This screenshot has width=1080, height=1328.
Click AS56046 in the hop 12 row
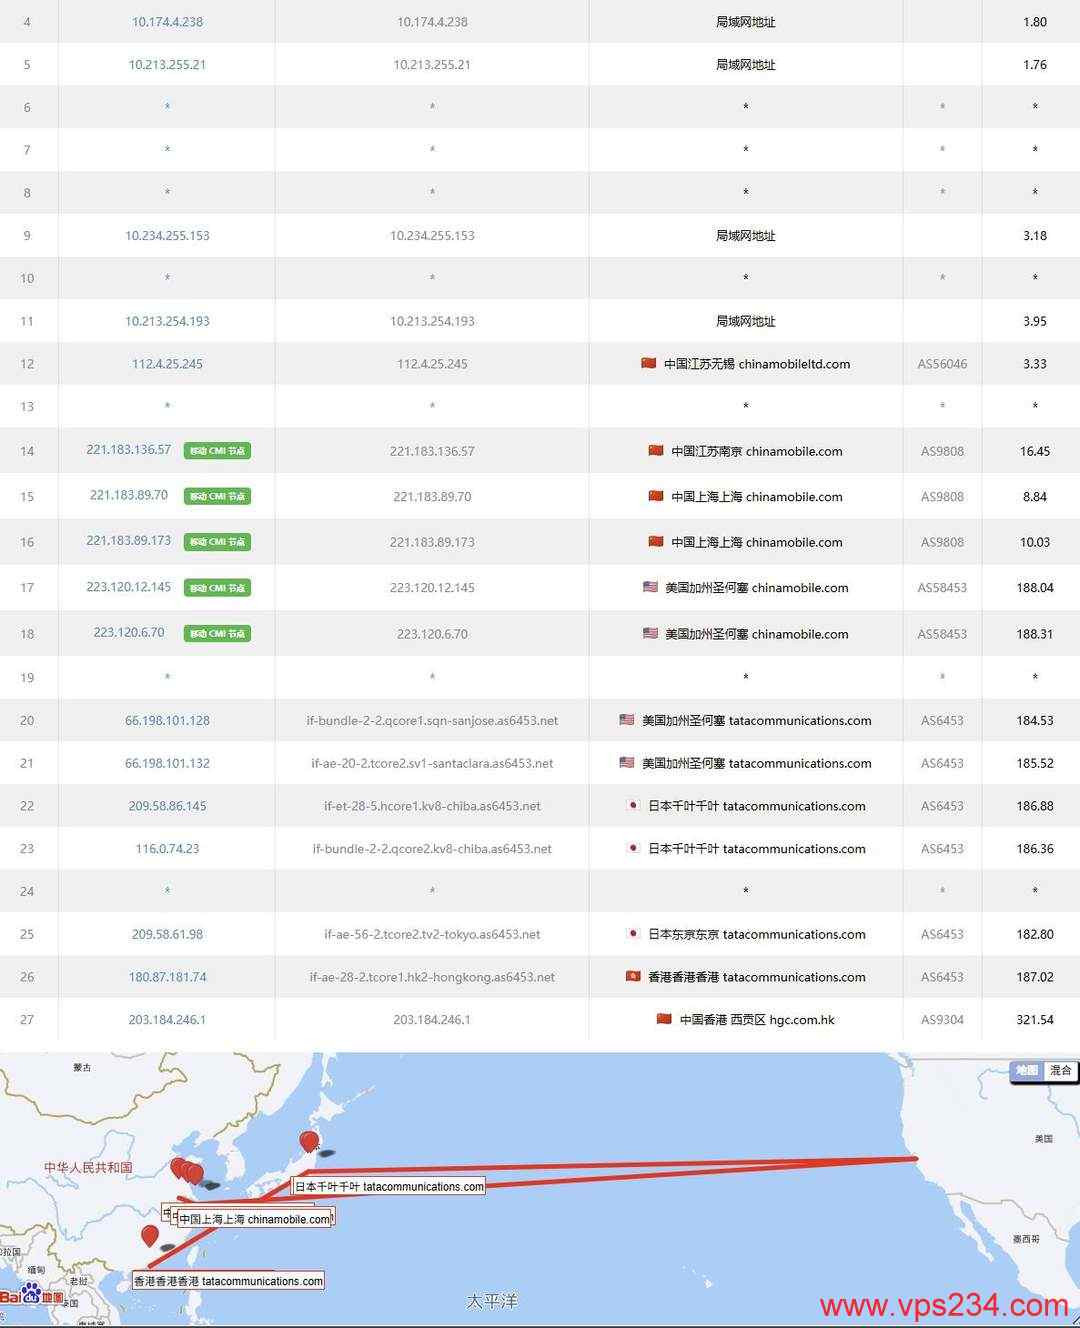[x=942, y=364]
